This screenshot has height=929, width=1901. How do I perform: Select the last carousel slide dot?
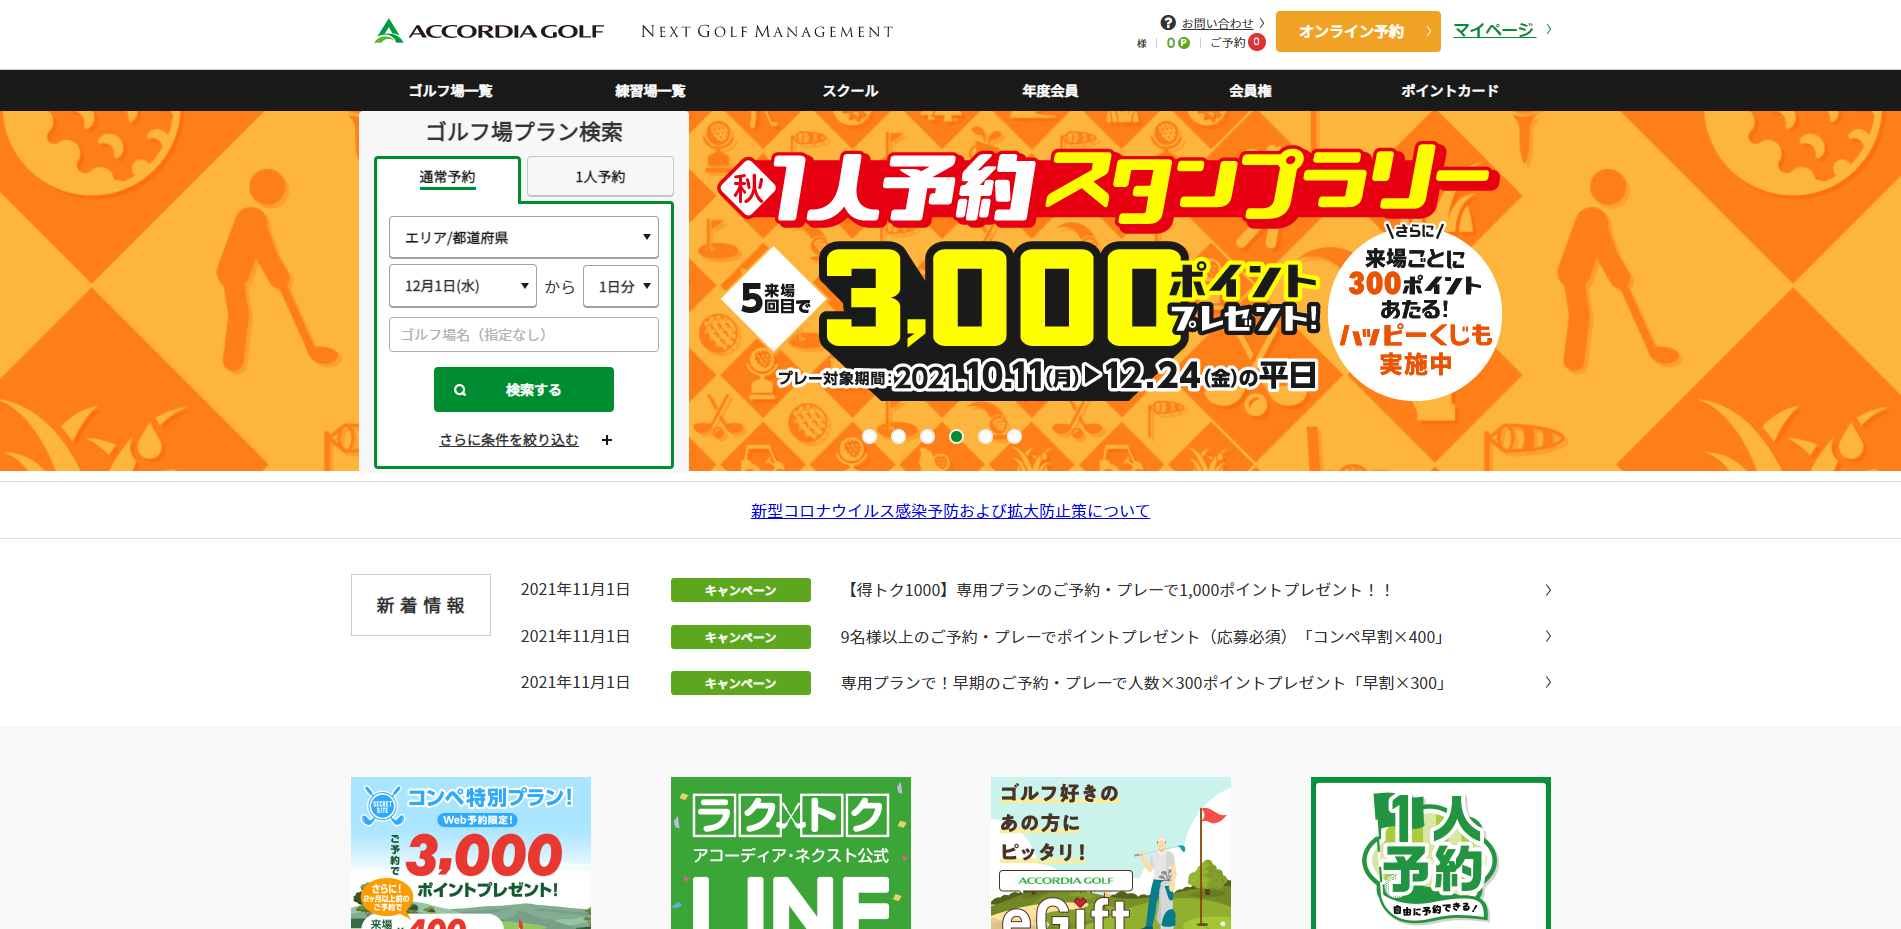[x=1015, y=436]
